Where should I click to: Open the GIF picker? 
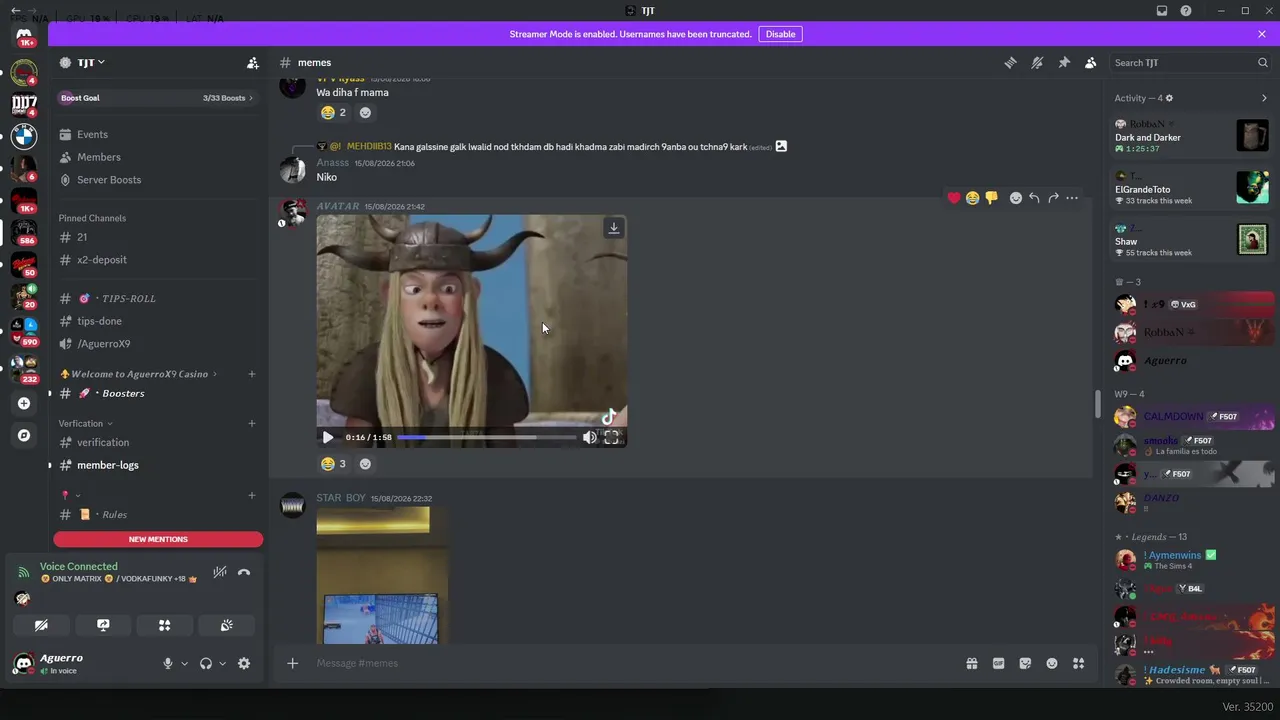point(998,663)
